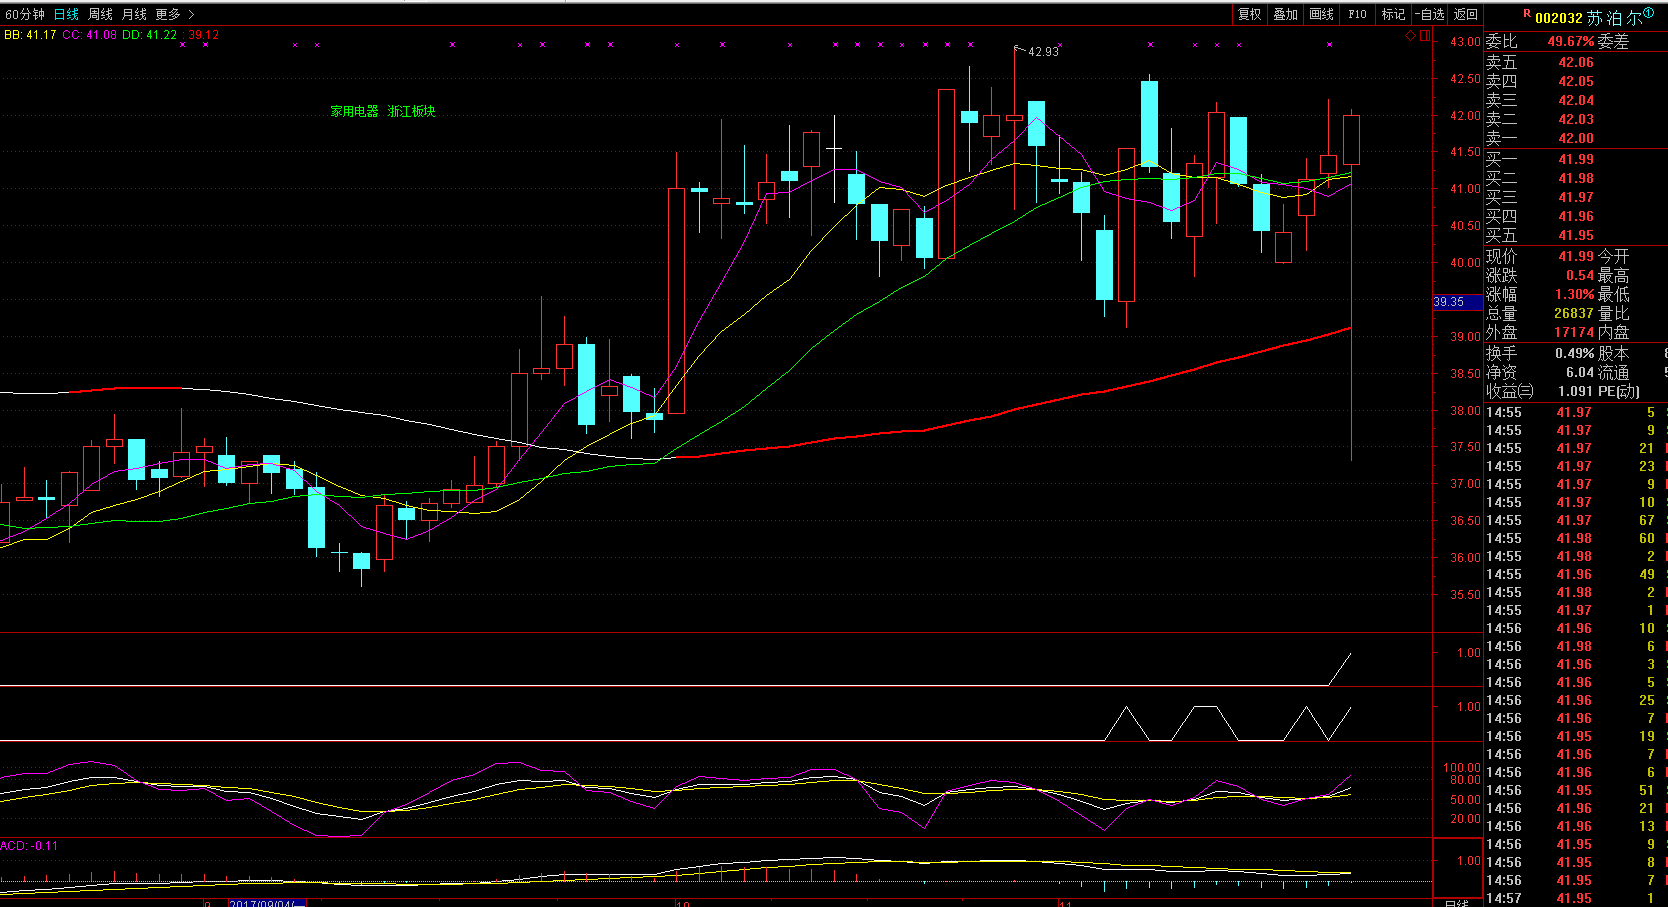Expand the arrow next to 更多
This screenshot has height=907, width=1668.
191,14
